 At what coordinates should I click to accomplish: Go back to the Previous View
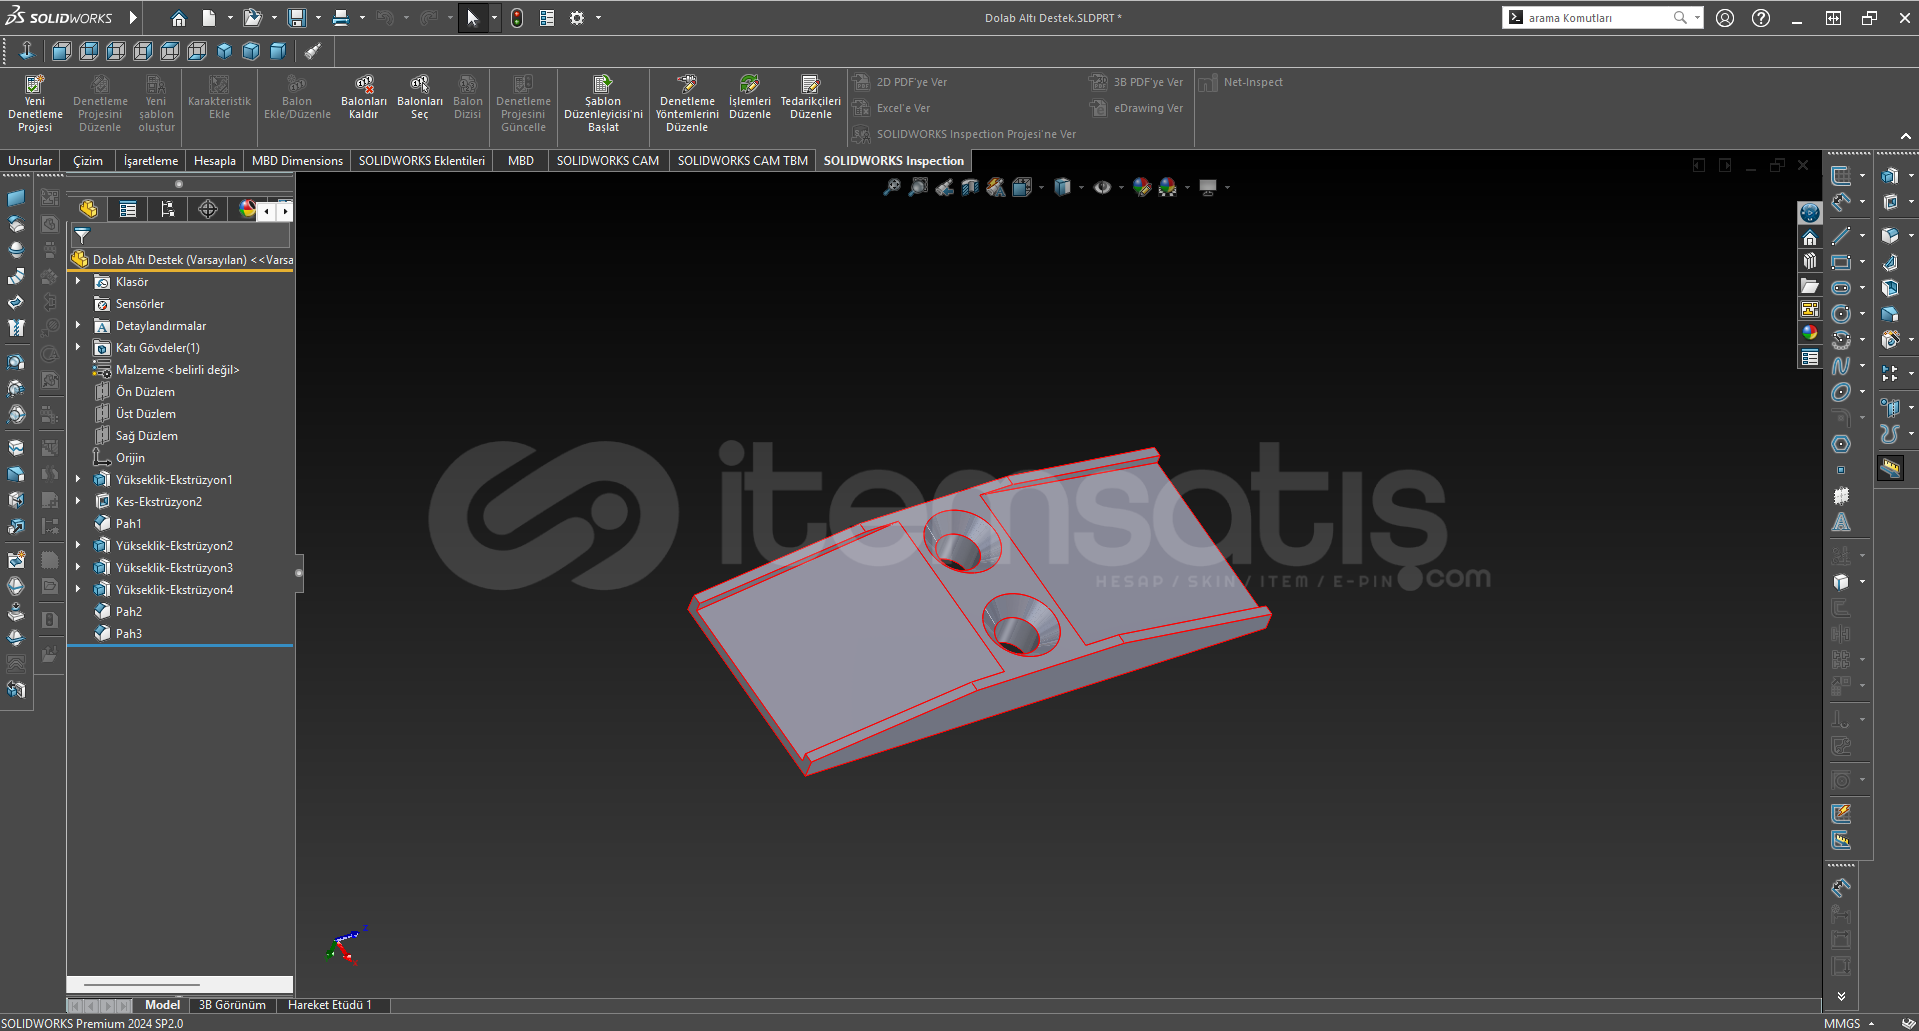944,187
